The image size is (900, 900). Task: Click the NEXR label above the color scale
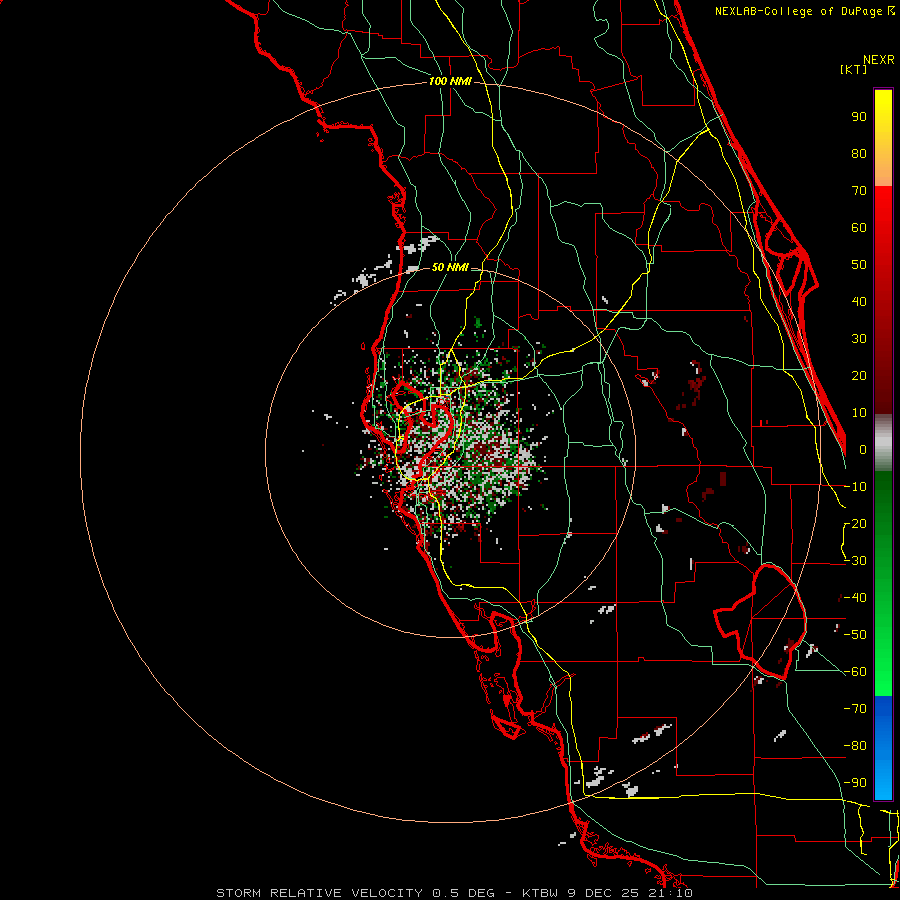(879, 60)
